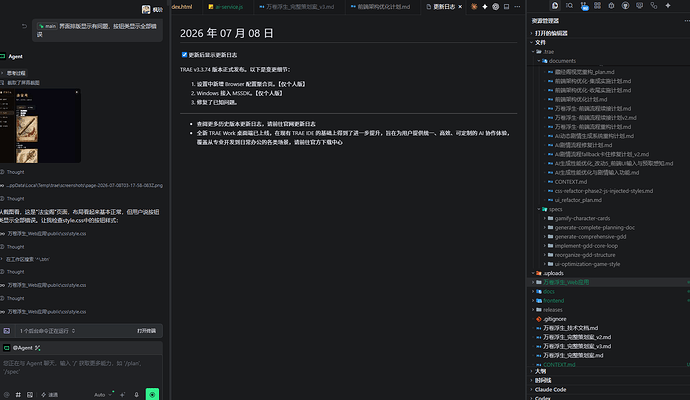Switch to the ai-service.js tab

coord(225,7)
